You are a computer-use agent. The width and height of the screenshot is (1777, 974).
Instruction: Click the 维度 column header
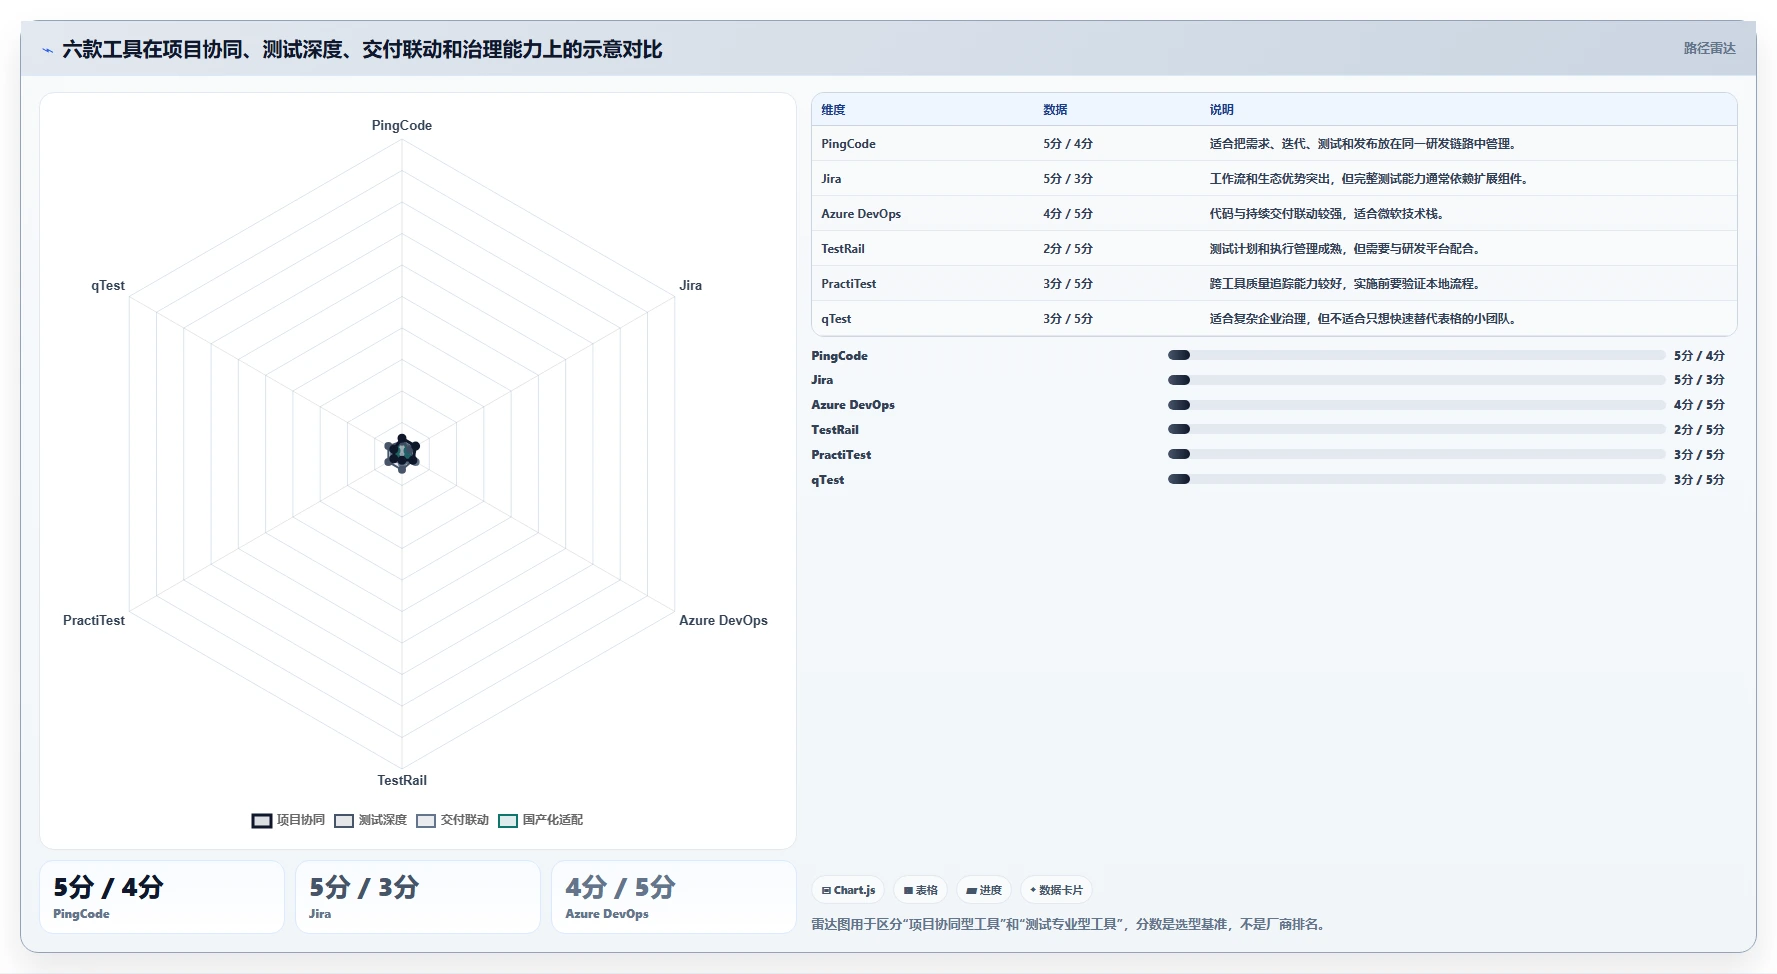tap(833, 110)
